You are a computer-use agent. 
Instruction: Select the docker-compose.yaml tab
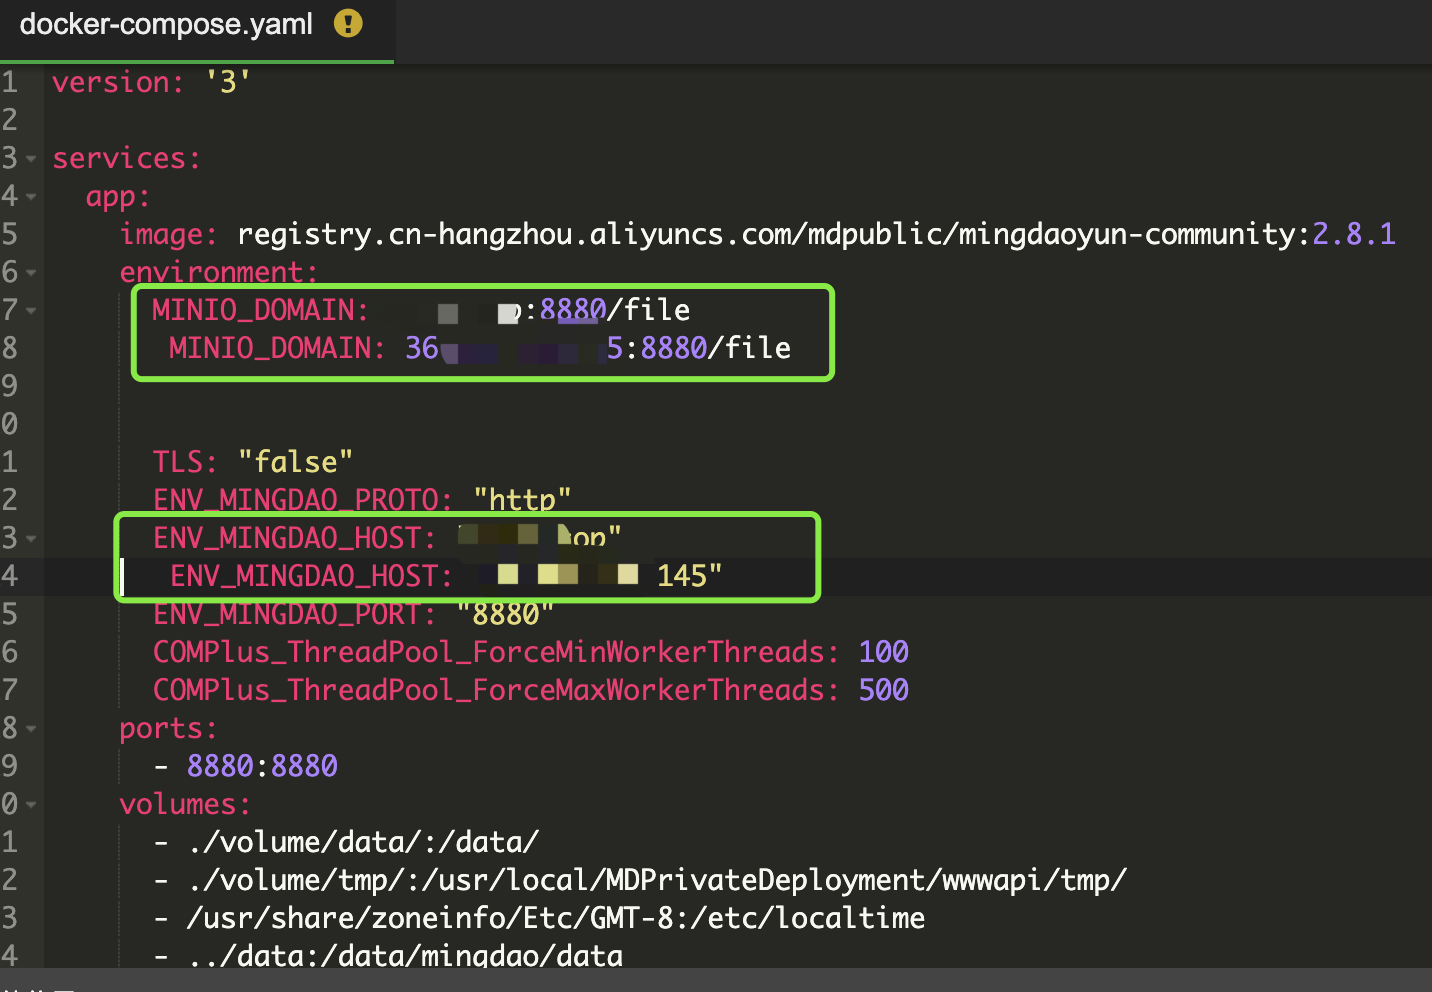click(166, 24)
